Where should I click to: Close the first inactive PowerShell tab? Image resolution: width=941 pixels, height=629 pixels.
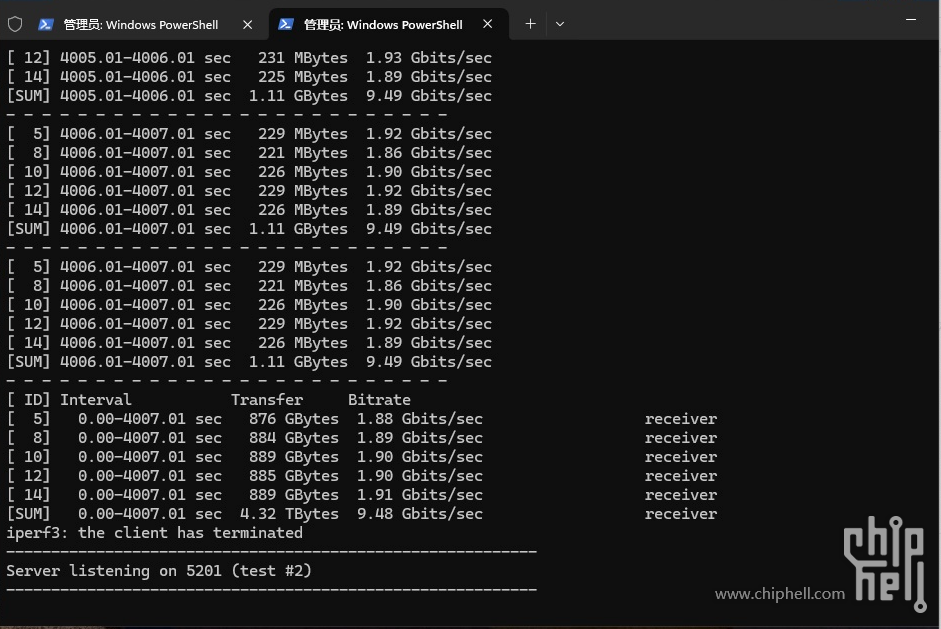coord(248,24)
